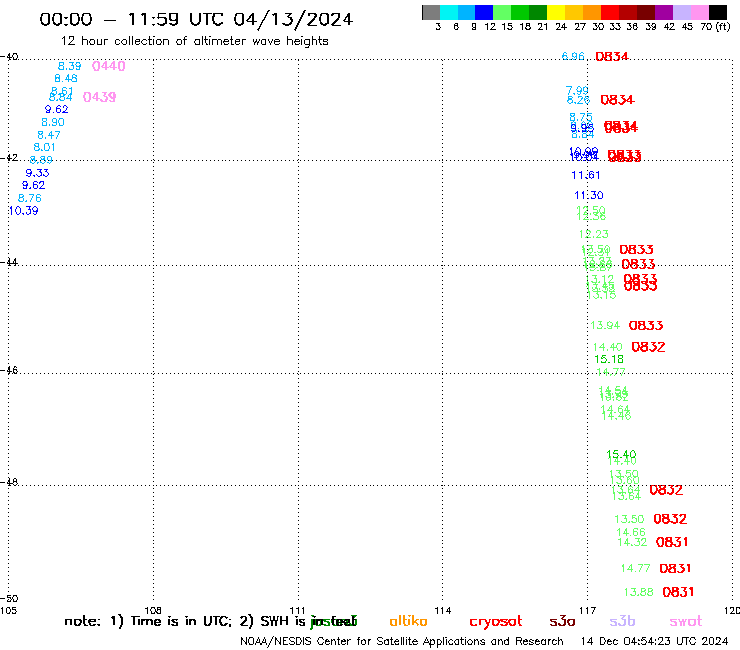Click the red 0831 timestamp beside 14.32
This screenshot has height=650, width=740.
pos(672,542)
